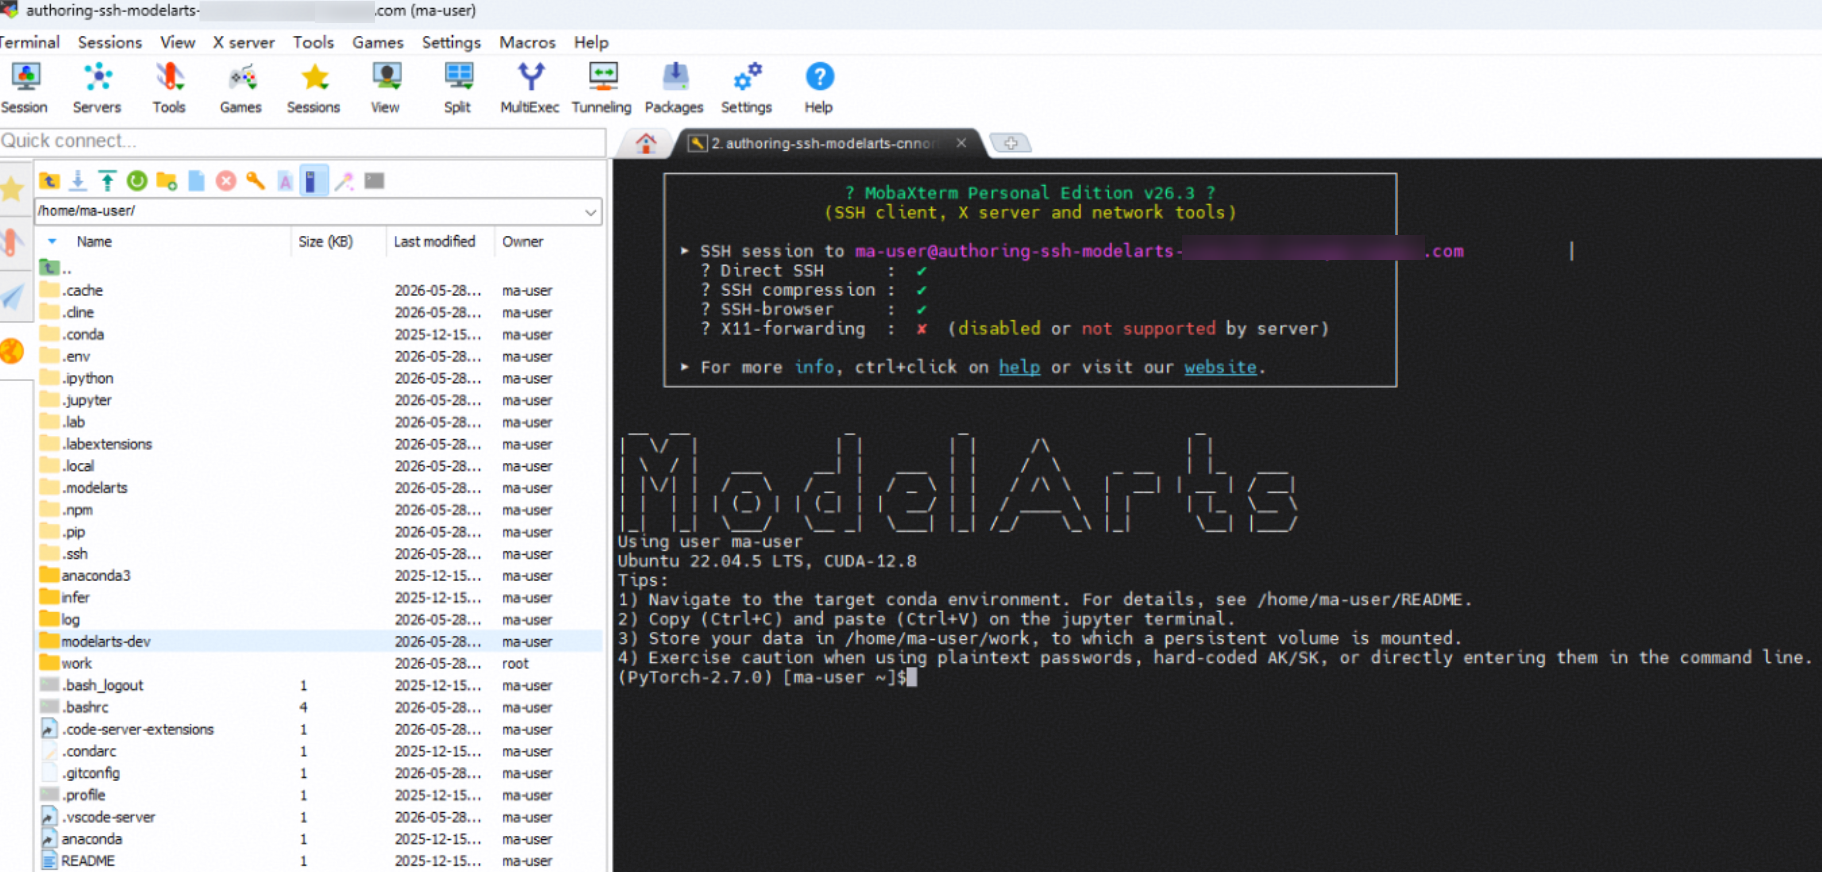Open the Terminal menu
Screen dimensions: 1822x872
point(29,42)
